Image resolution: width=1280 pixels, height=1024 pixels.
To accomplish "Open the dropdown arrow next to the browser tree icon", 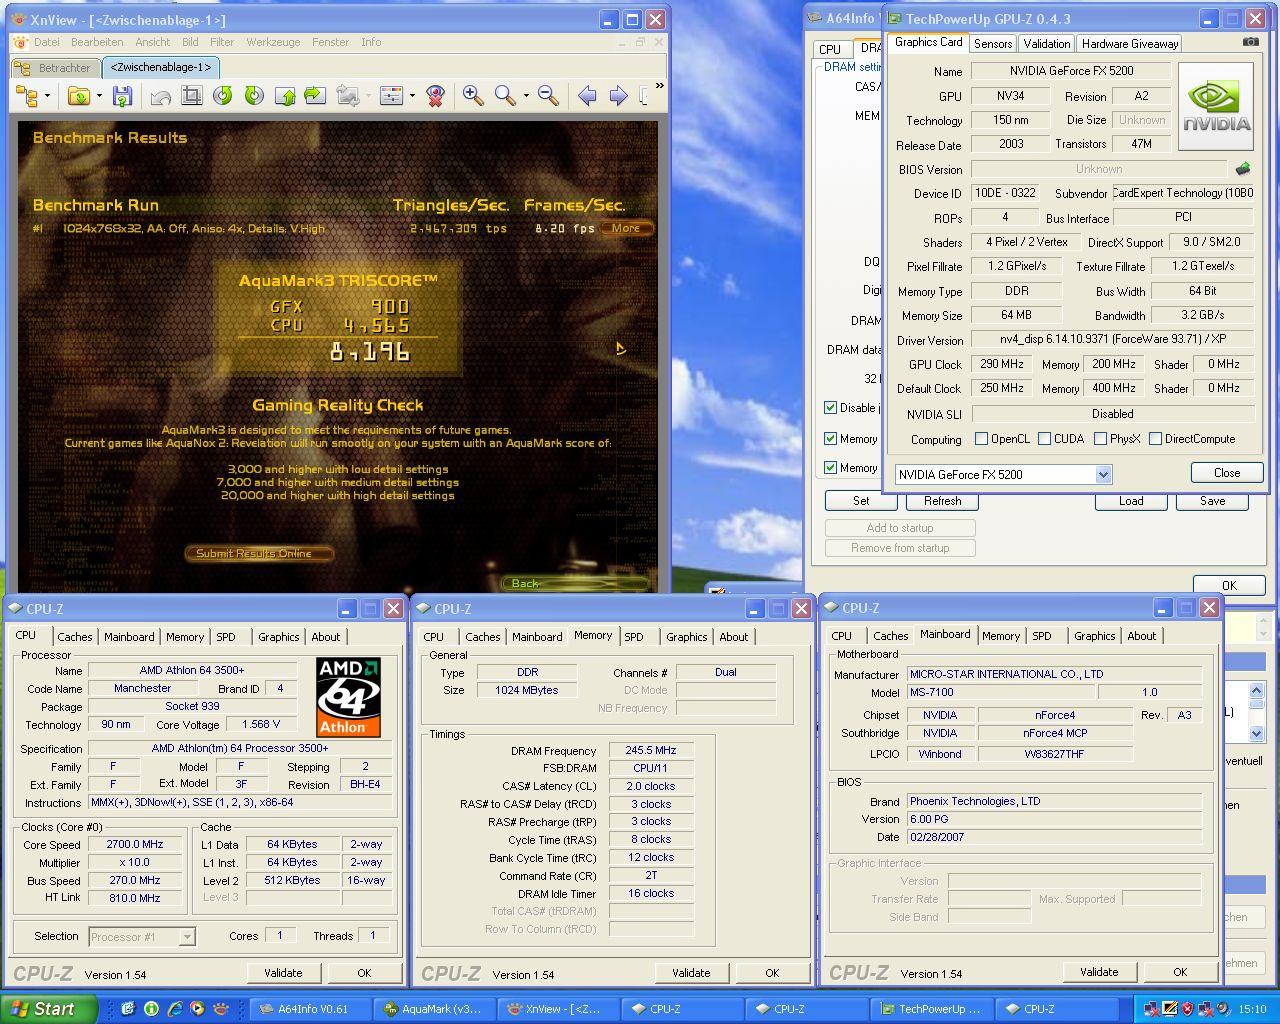I will click(47, 96).
